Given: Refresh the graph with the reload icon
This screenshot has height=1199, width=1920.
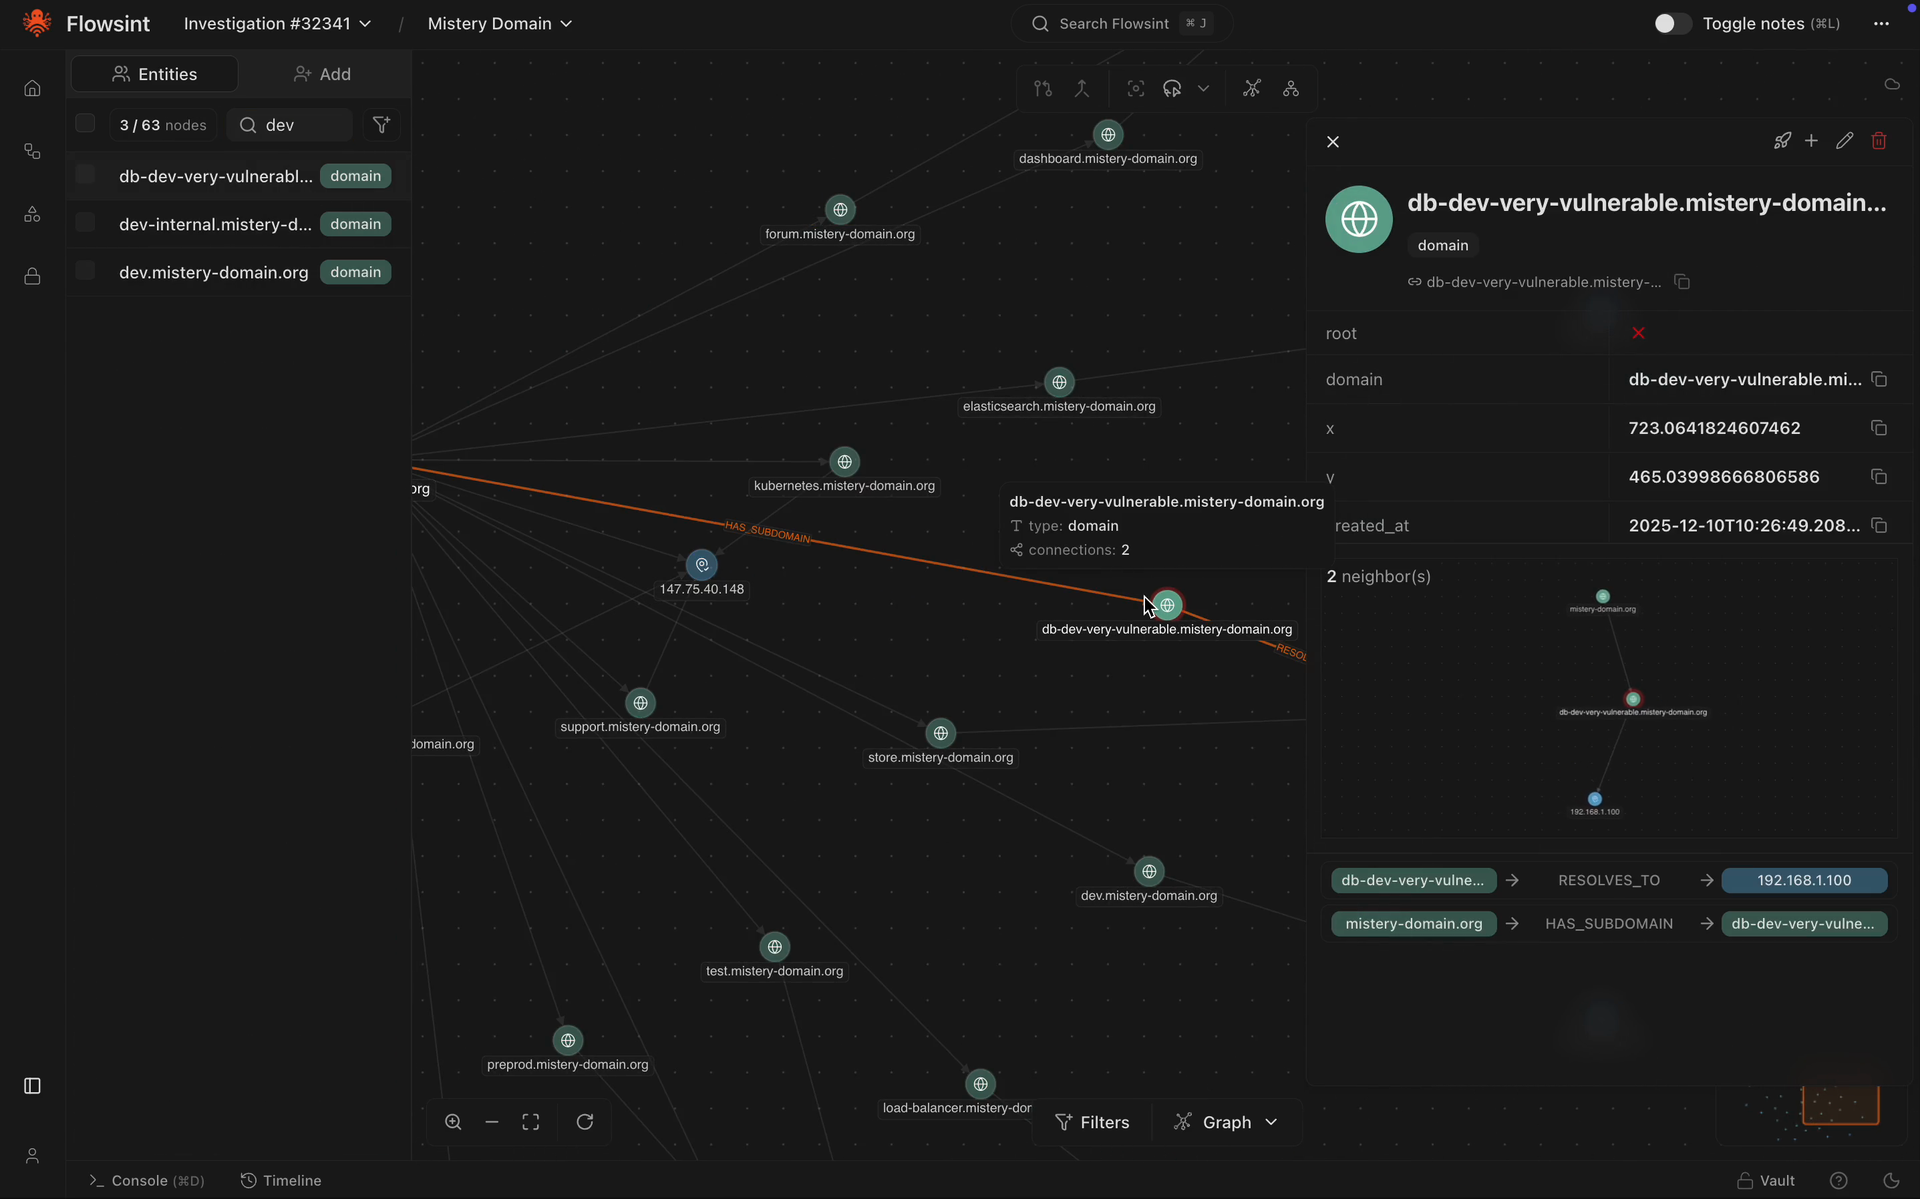Looking at the screenshot, I should click(x=585, y=1122).
